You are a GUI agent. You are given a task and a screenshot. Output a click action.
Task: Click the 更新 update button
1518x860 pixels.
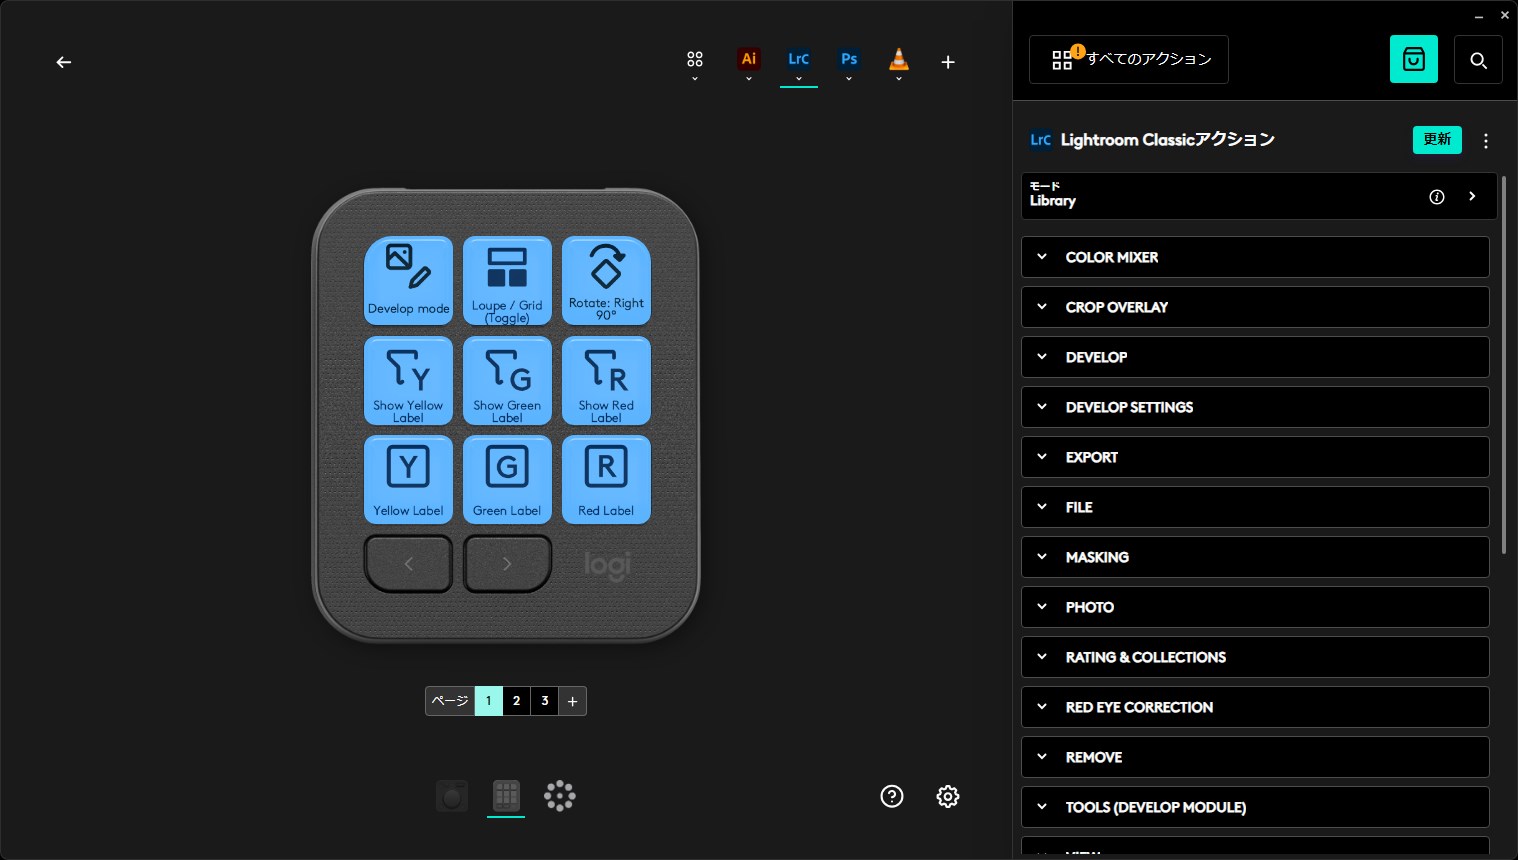tap(1437, 140)
